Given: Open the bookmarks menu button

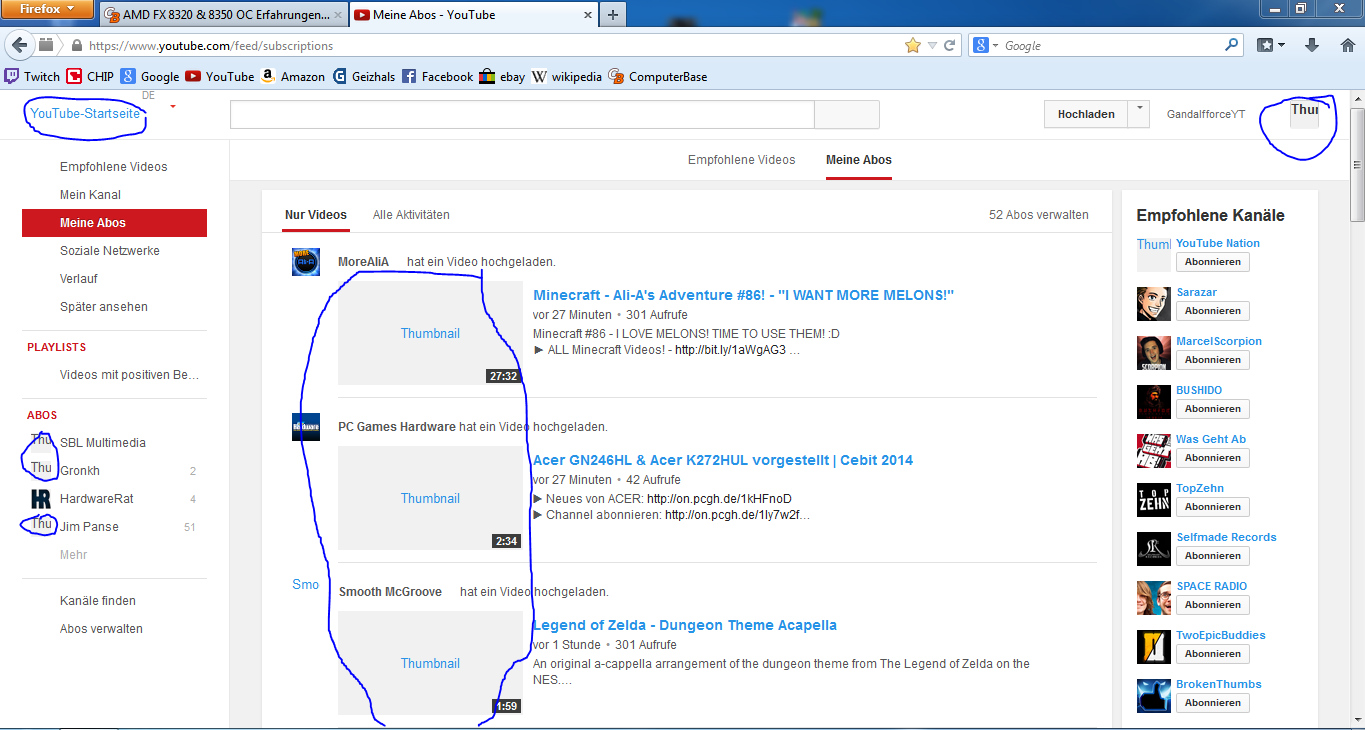Looking at the screenshot, I should [1270, 45].
